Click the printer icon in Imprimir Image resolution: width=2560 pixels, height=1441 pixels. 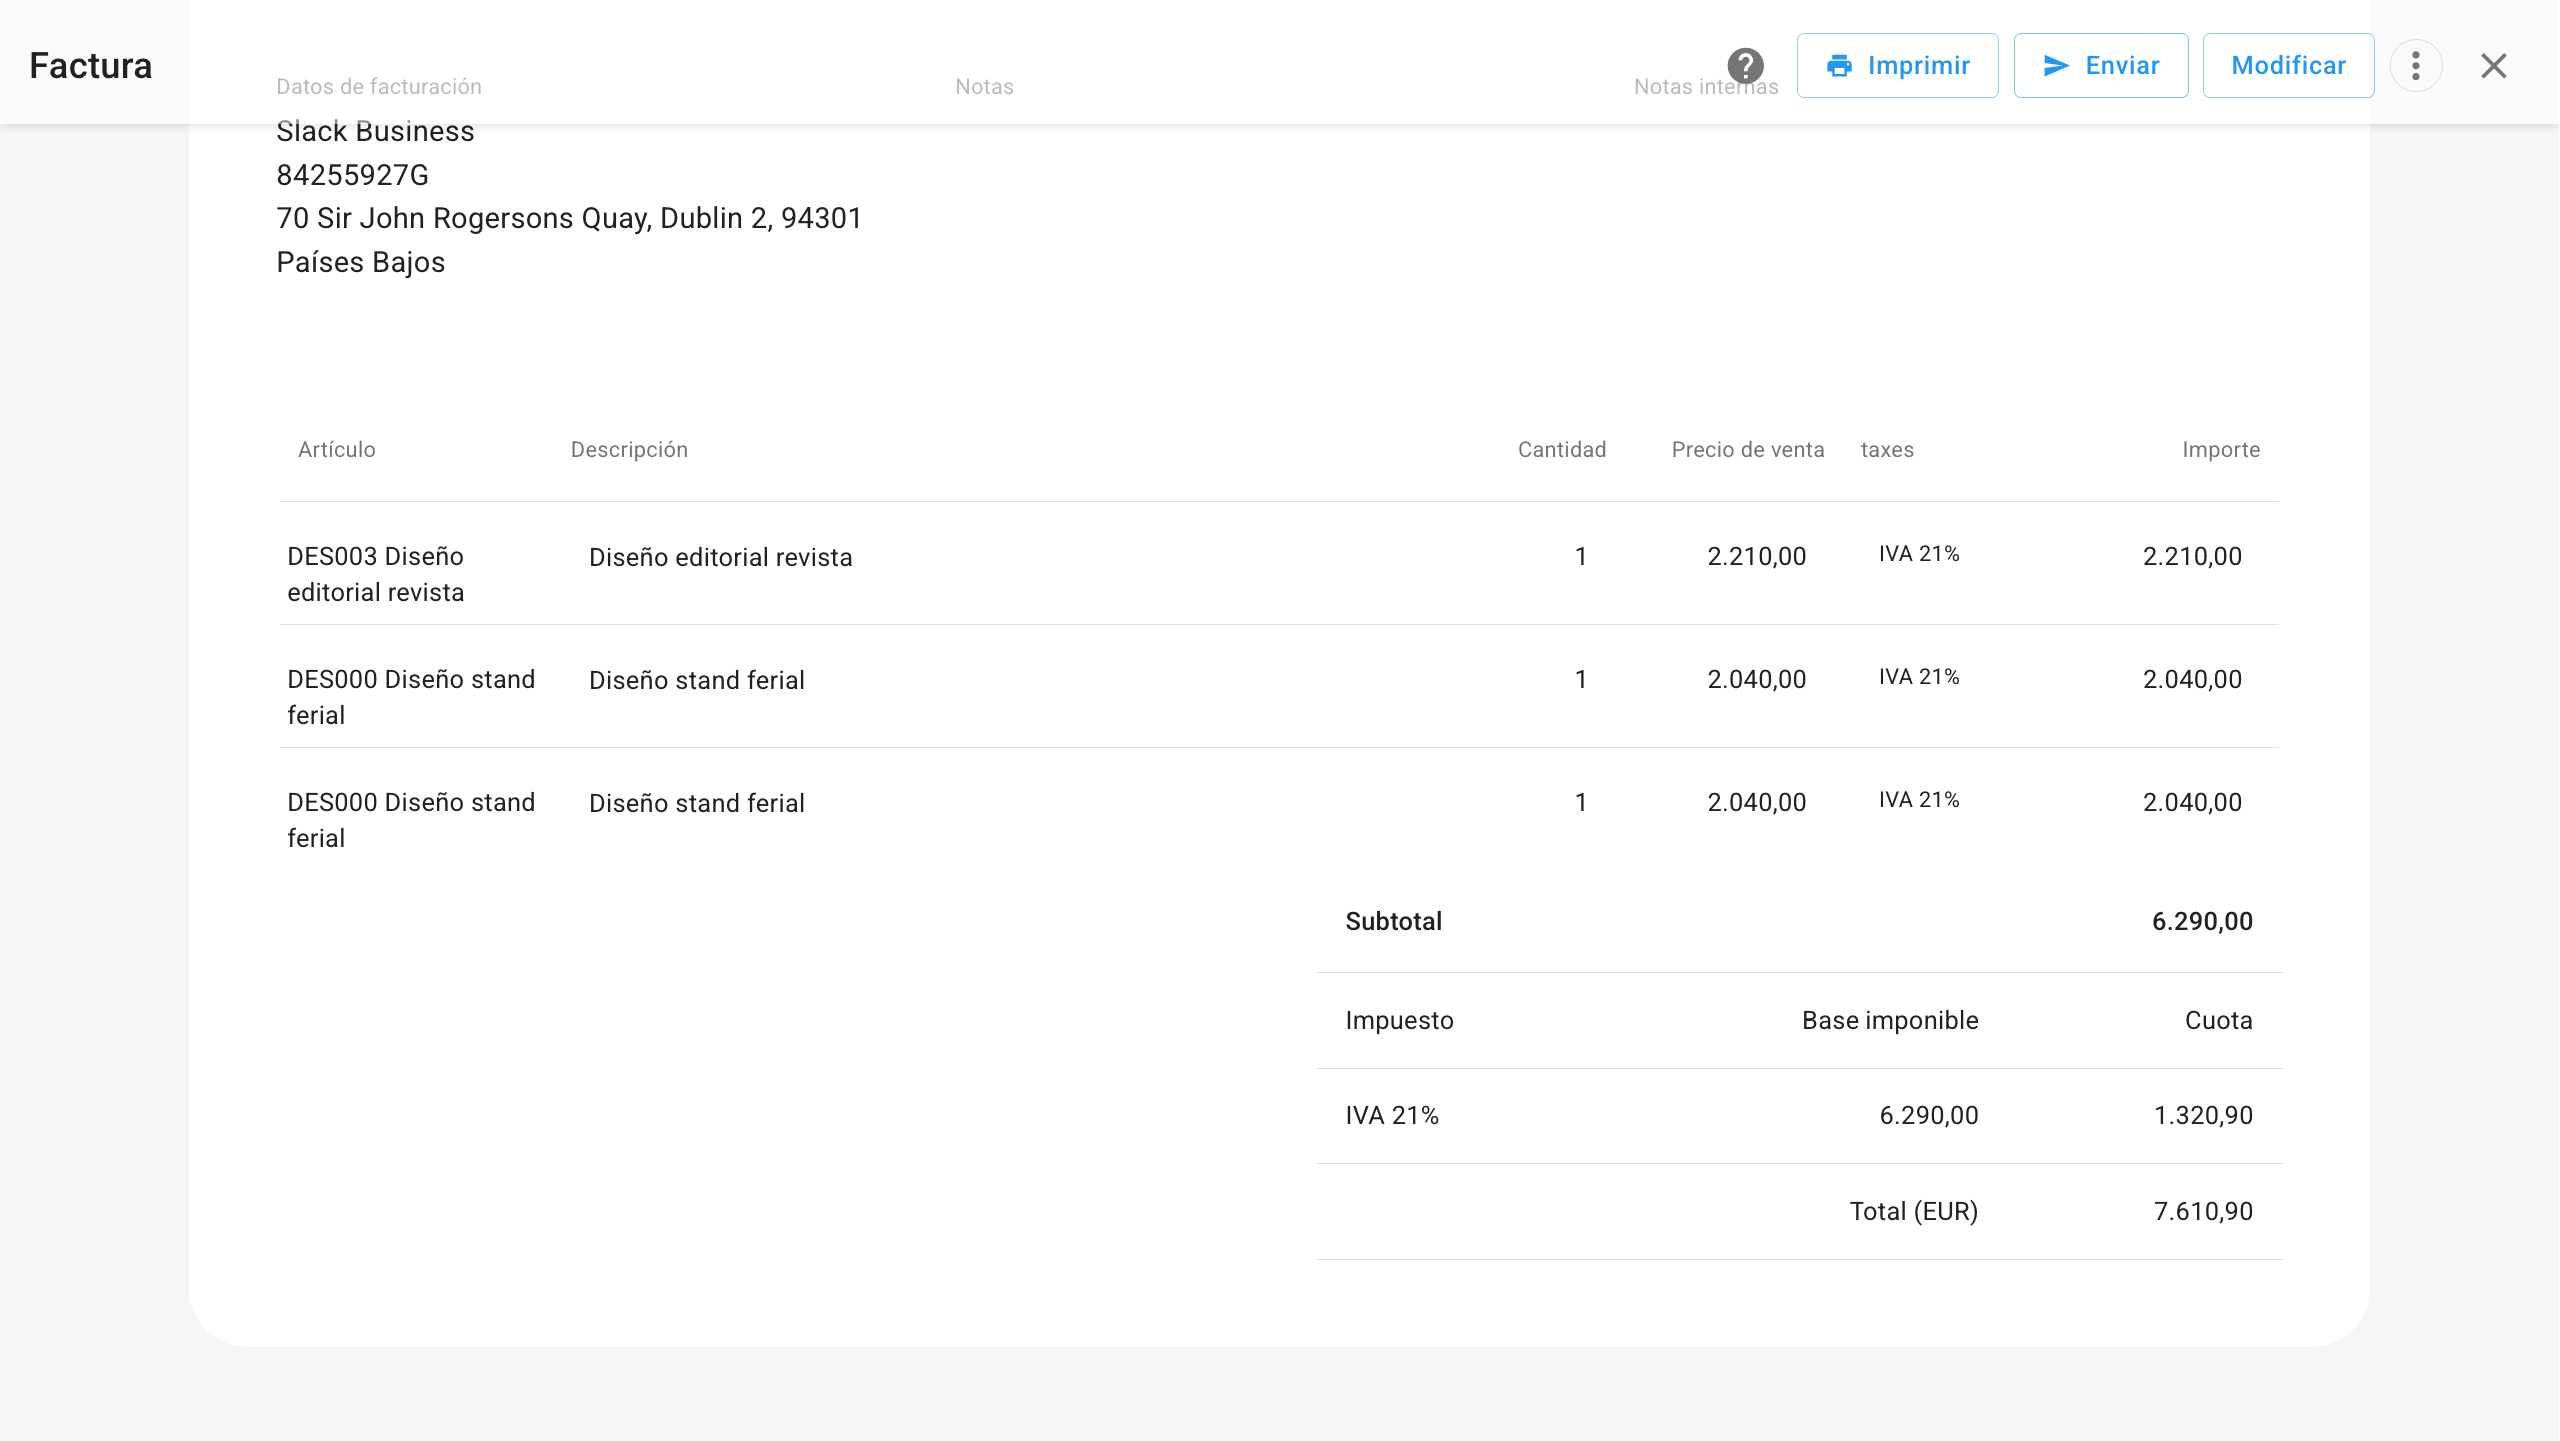(x=1839, y=66)
